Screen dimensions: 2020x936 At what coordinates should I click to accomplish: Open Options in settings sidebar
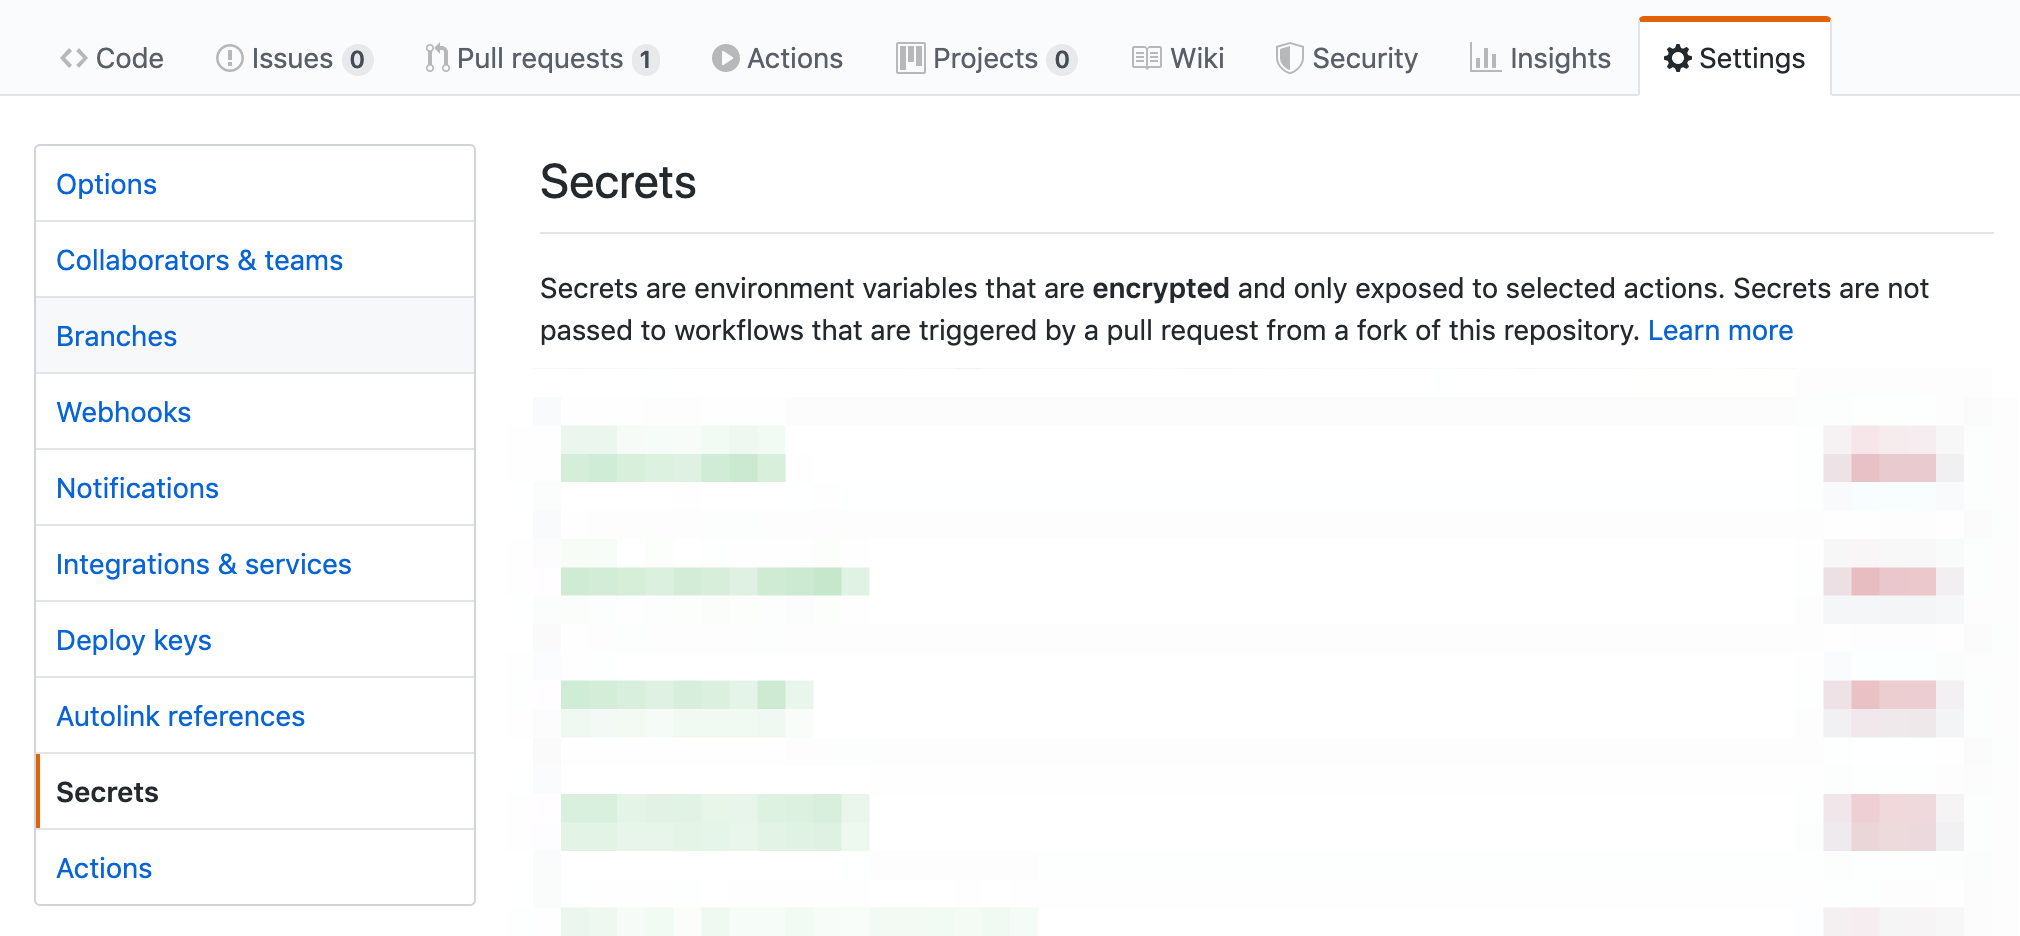pos(107,184)
